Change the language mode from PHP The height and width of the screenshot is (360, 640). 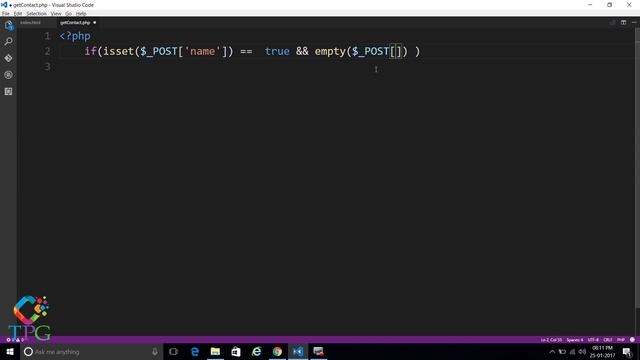coord(621,340)
